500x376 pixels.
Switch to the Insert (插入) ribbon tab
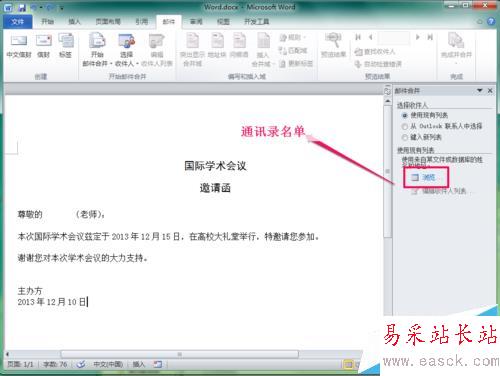pyautogui.click(x=74, y=22)
